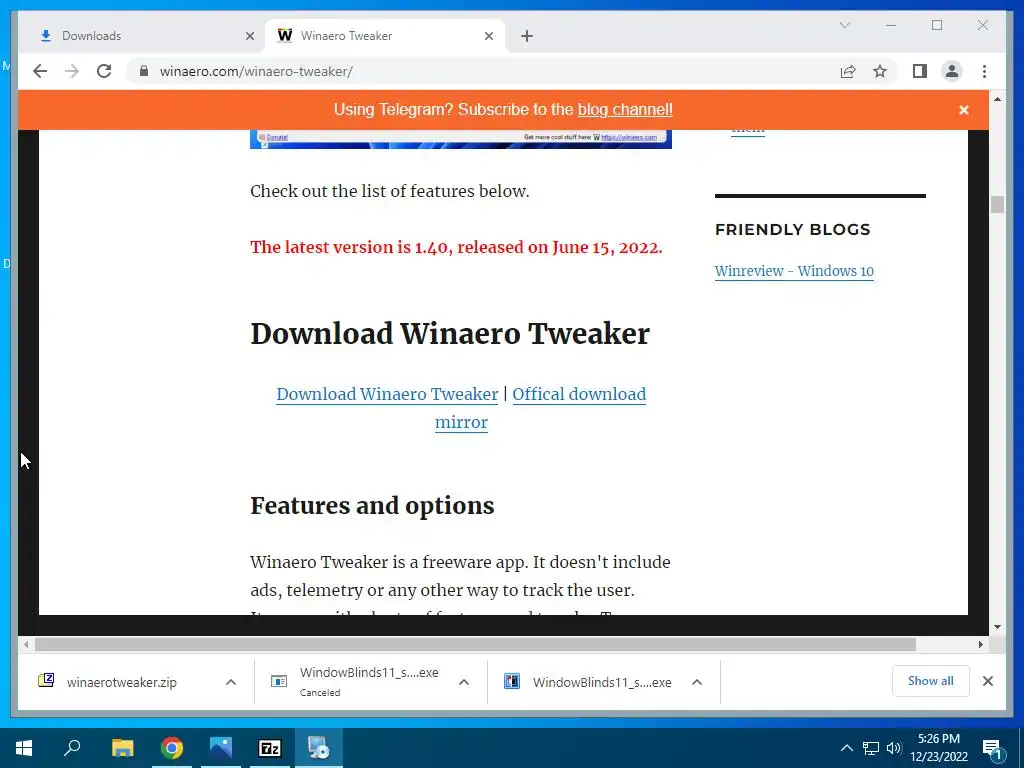Click the horizontal scrollbar right arrow

980,645
